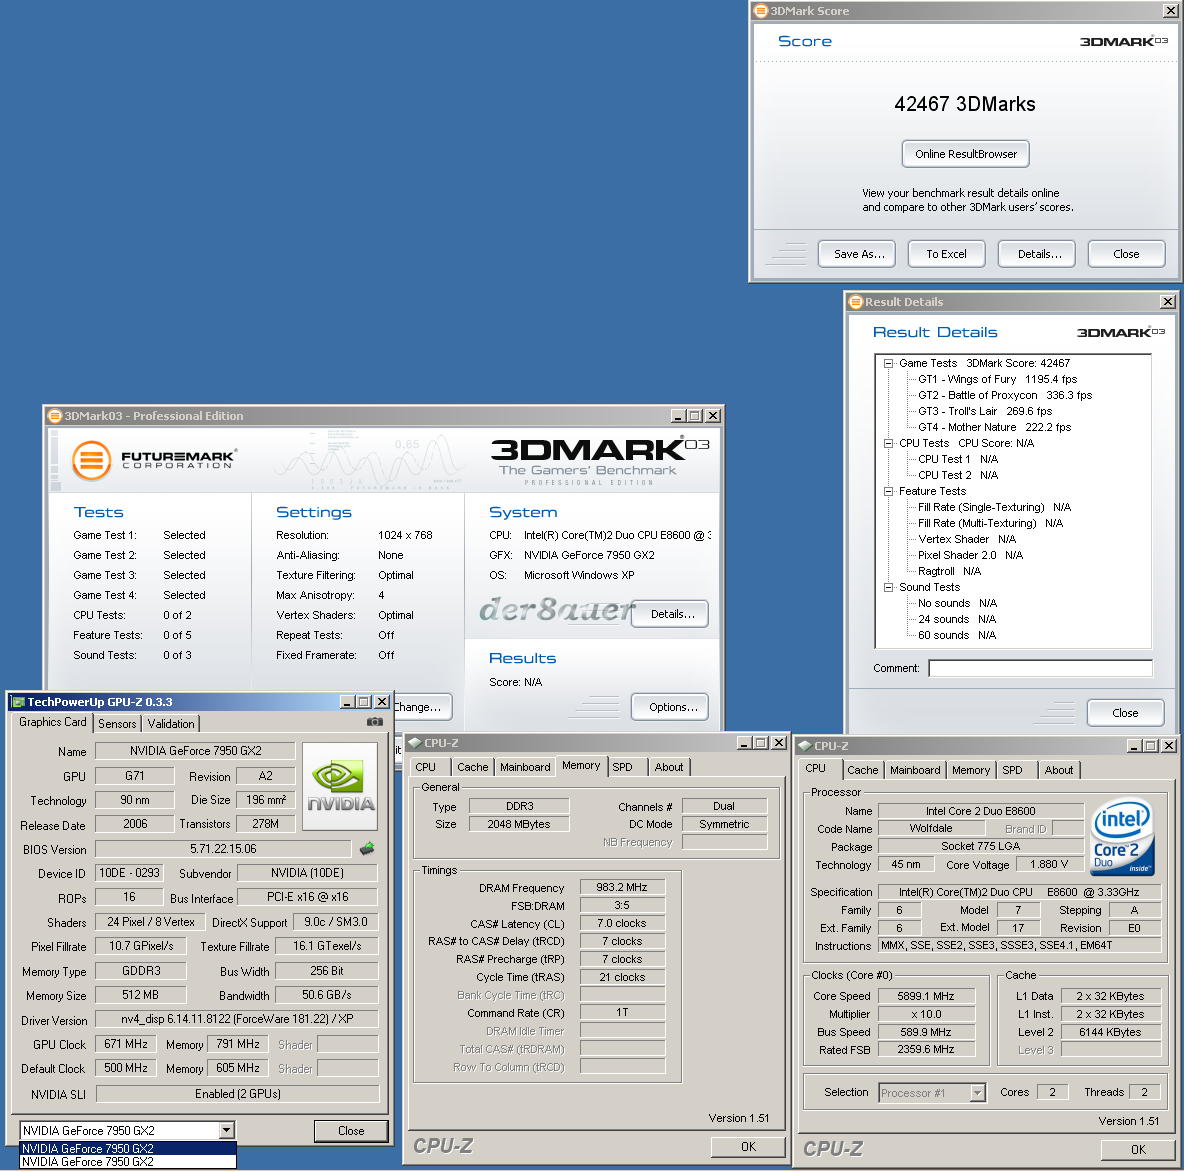Click the 3DMark03 Professional Edition title icon
Viewport: 1186px width, 1172px height.
click(x=54, y=415)
